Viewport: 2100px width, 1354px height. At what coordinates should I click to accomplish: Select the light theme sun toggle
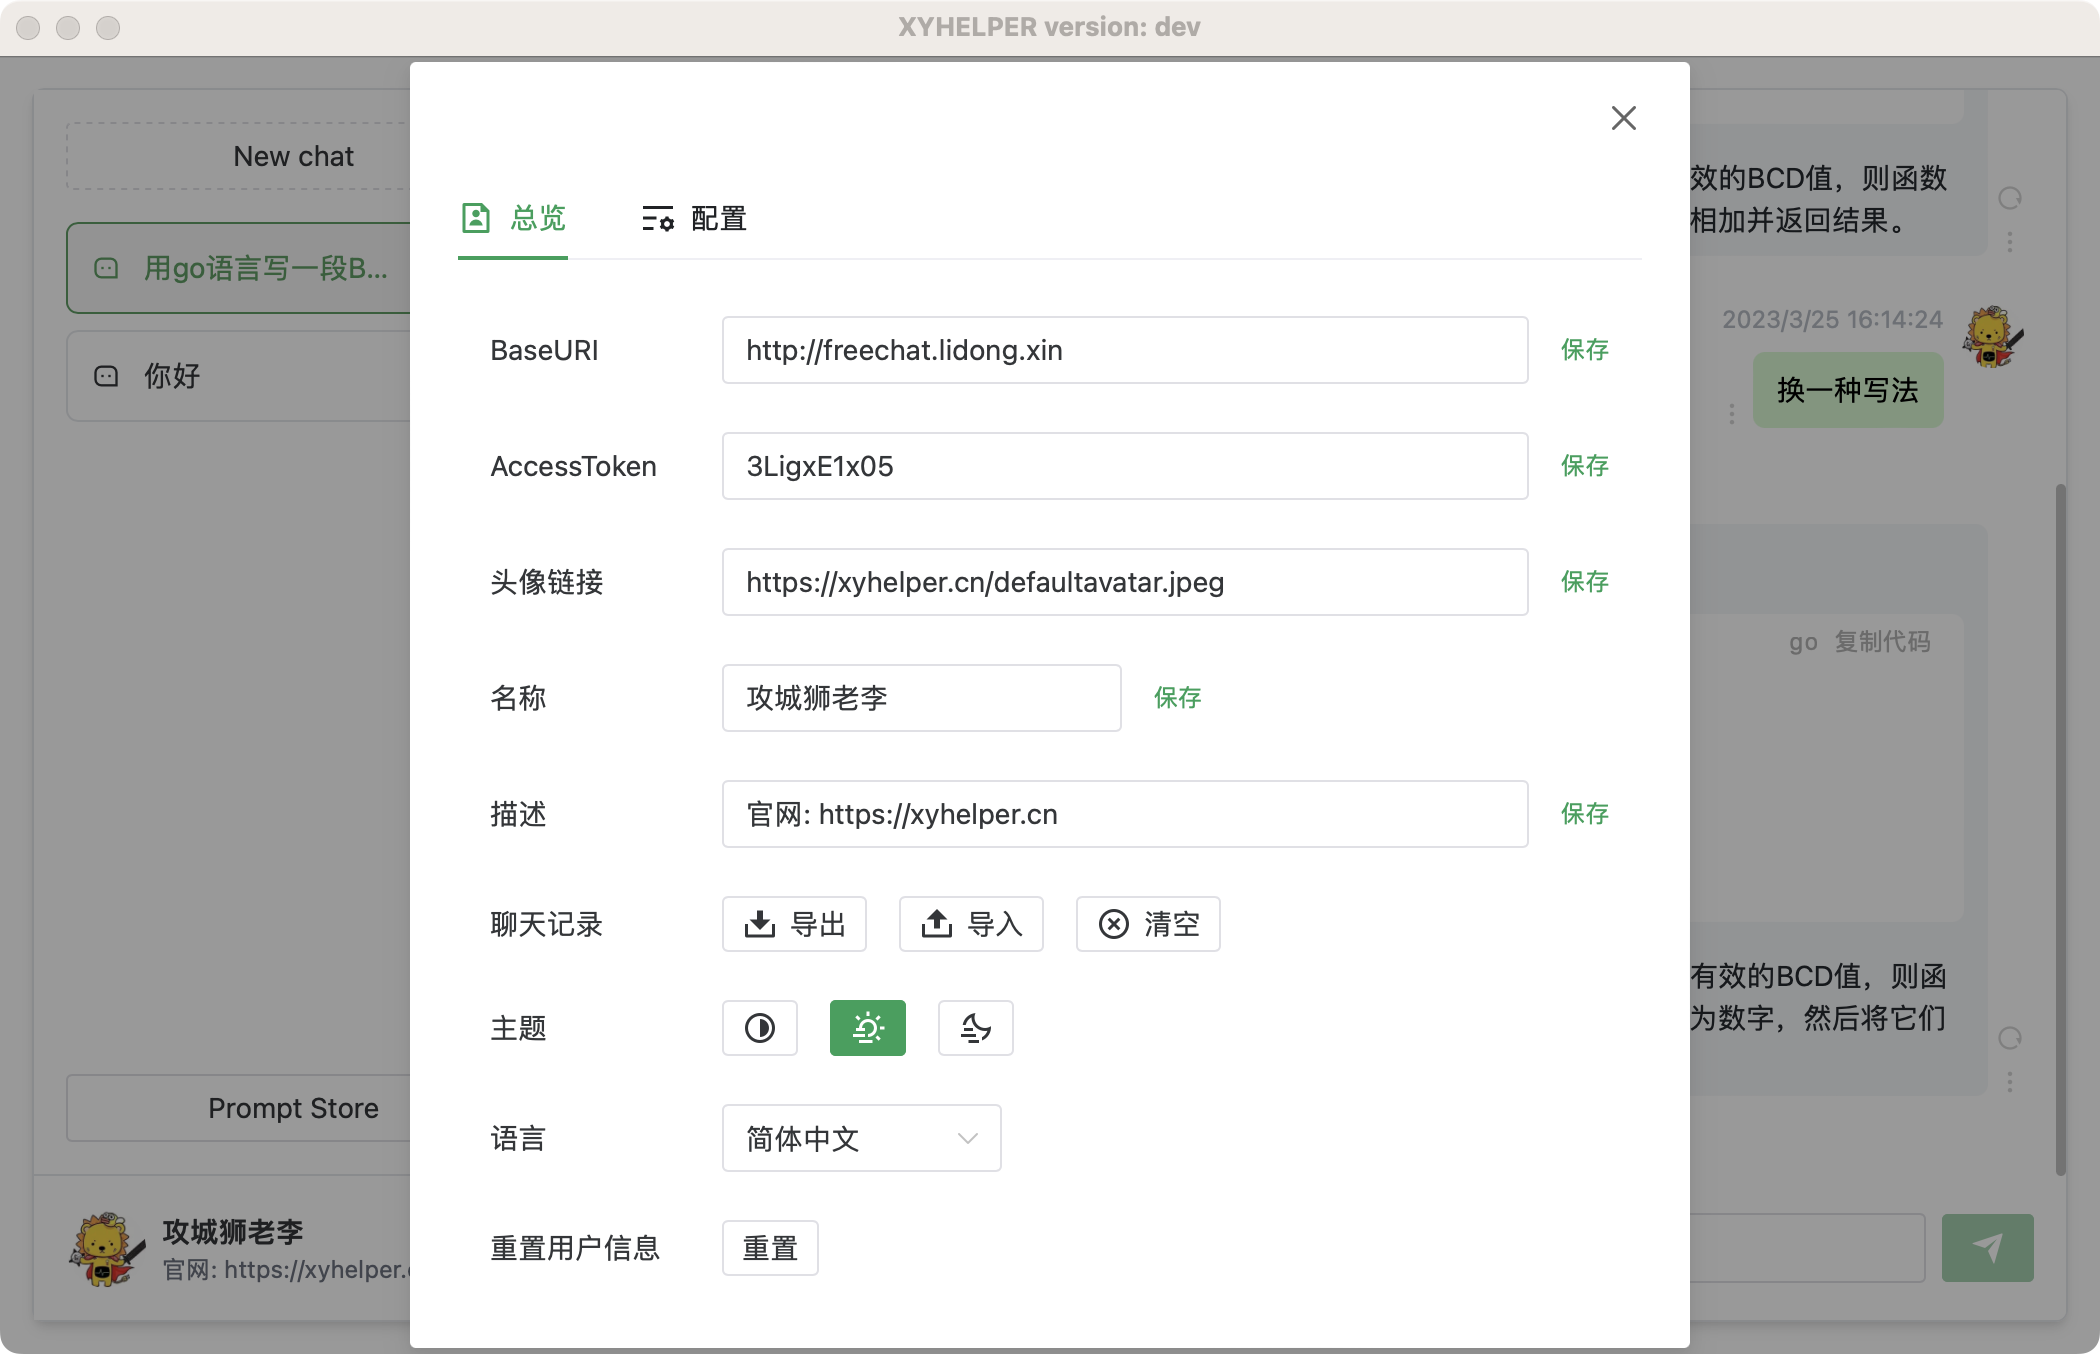[867, 1028]
